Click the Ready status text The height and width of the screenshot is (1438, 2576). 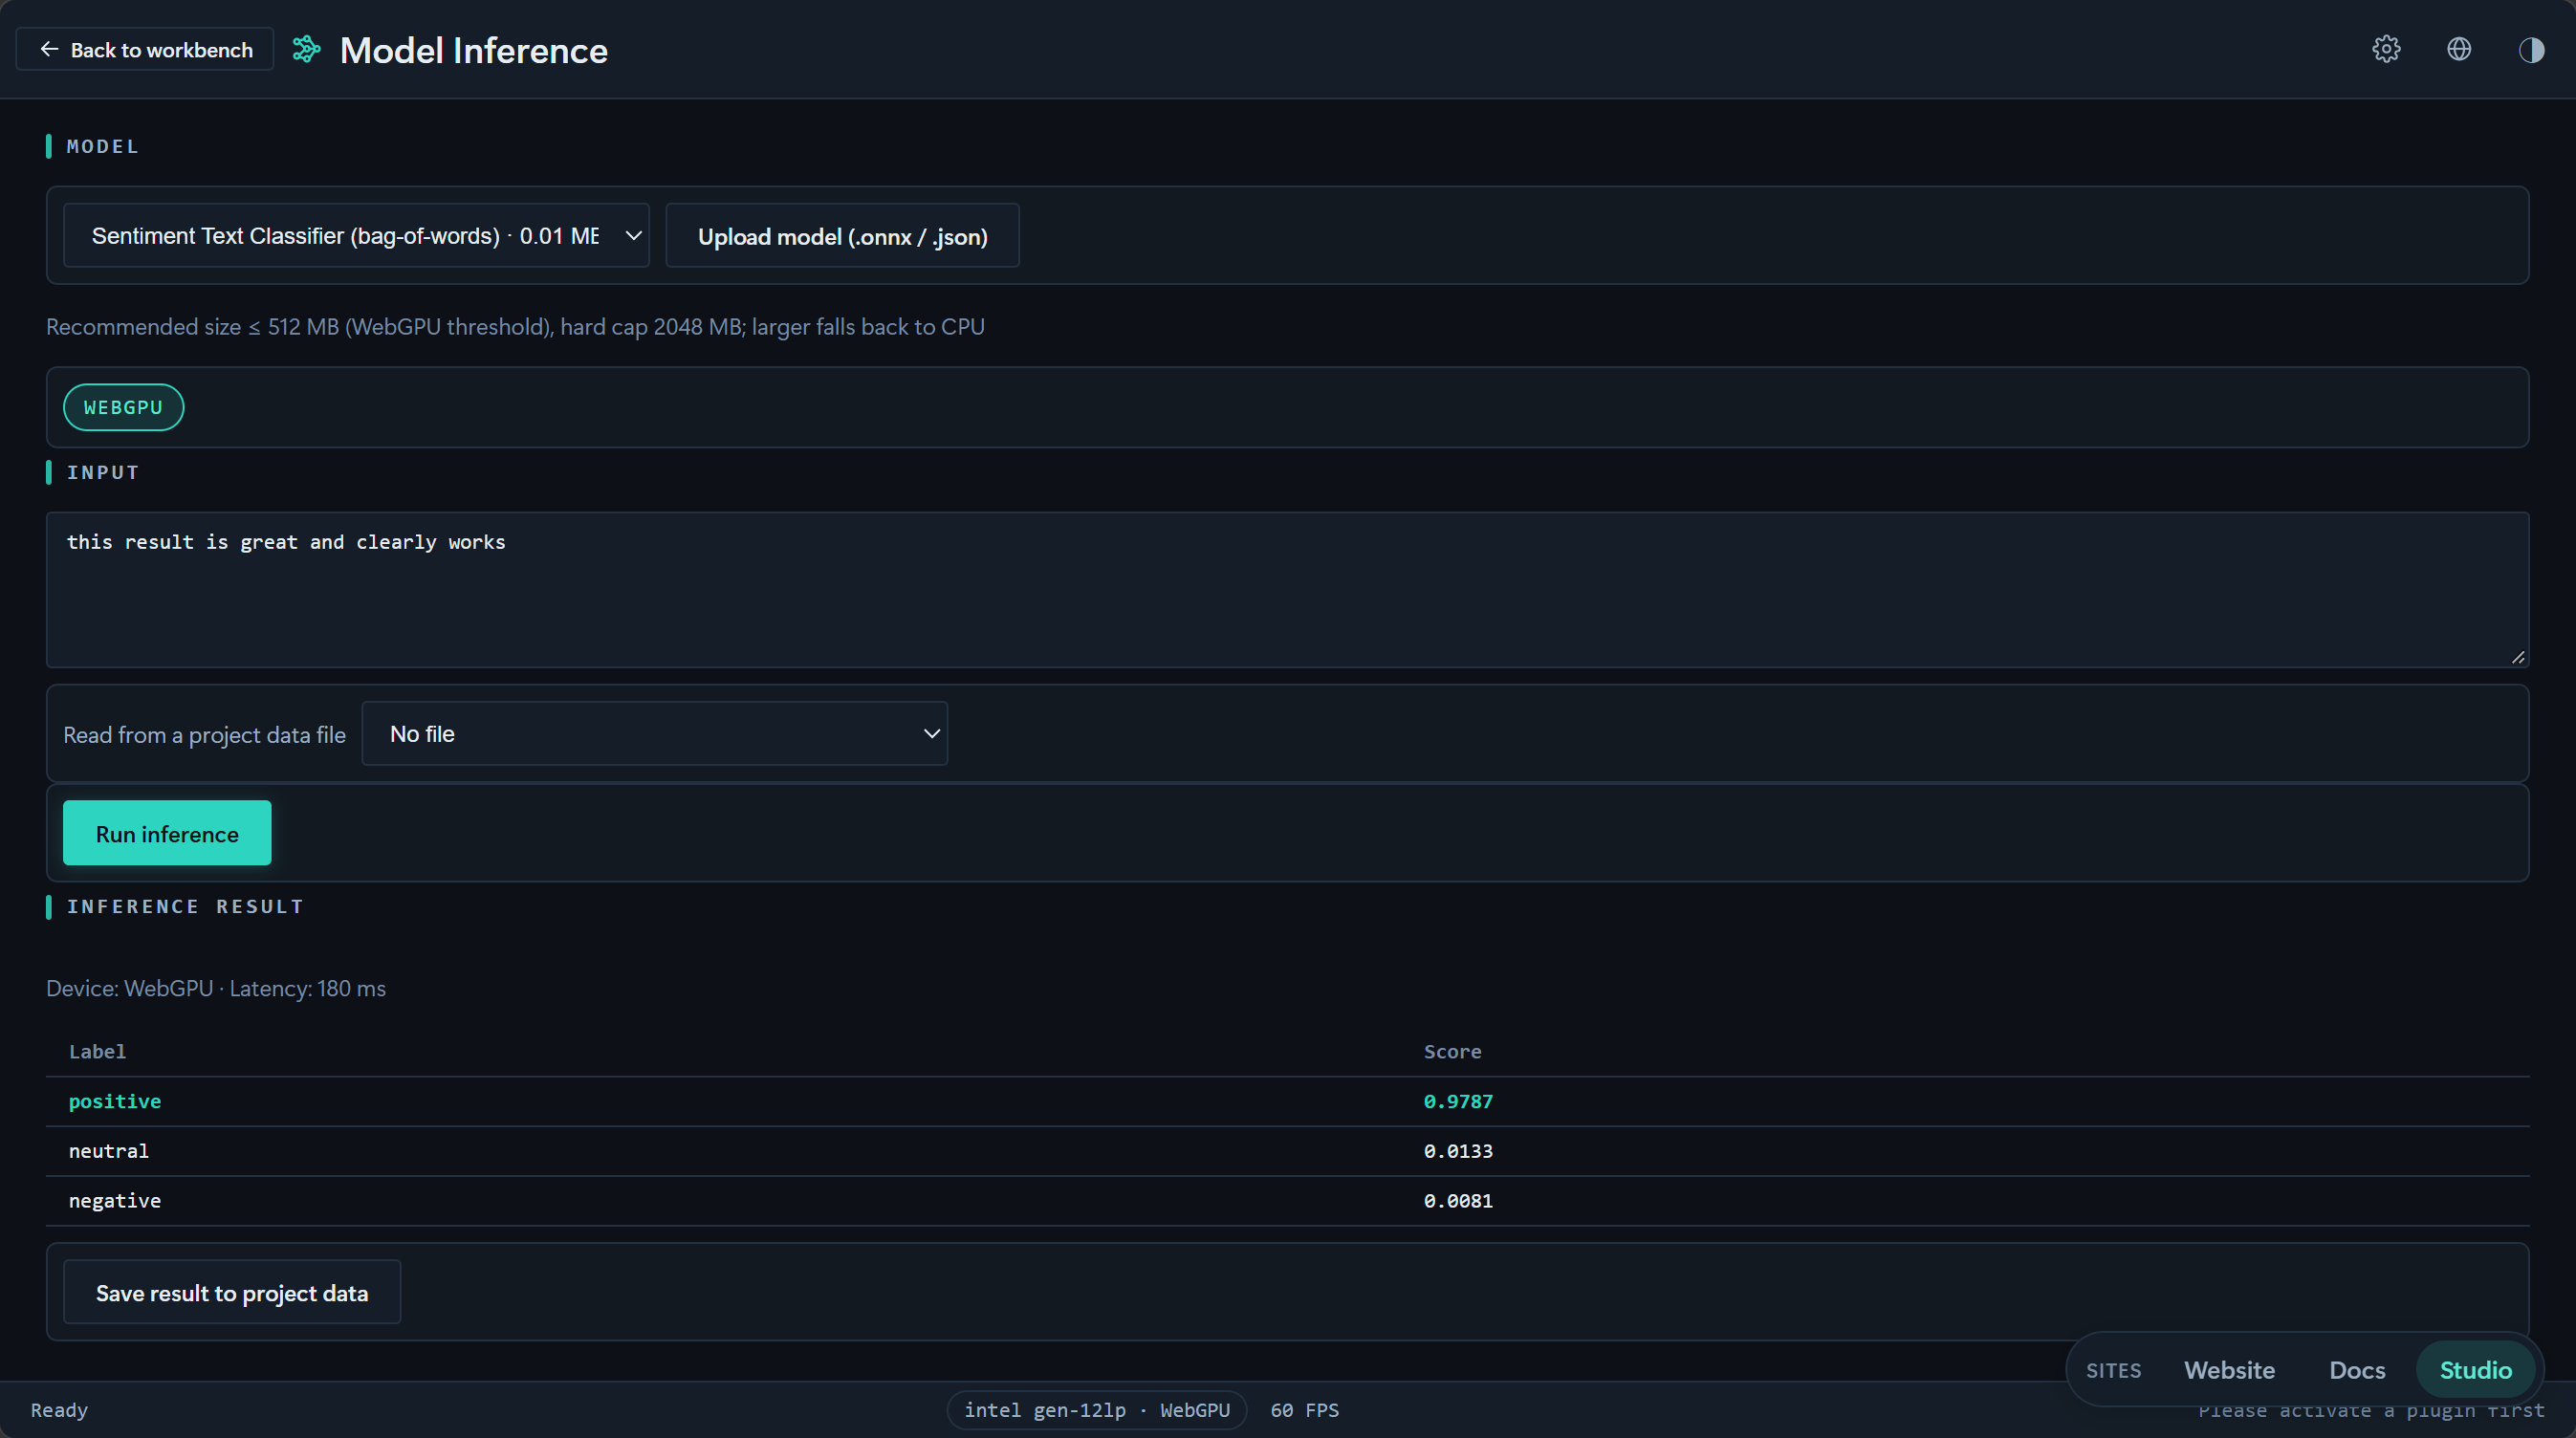pyautogui.click(x=59, y=1410)
